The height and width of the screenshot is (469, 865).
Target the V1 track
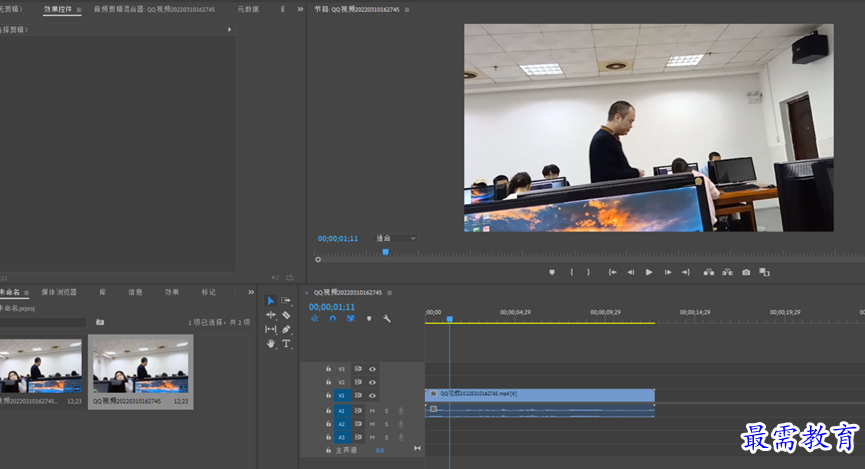point(341,396)
